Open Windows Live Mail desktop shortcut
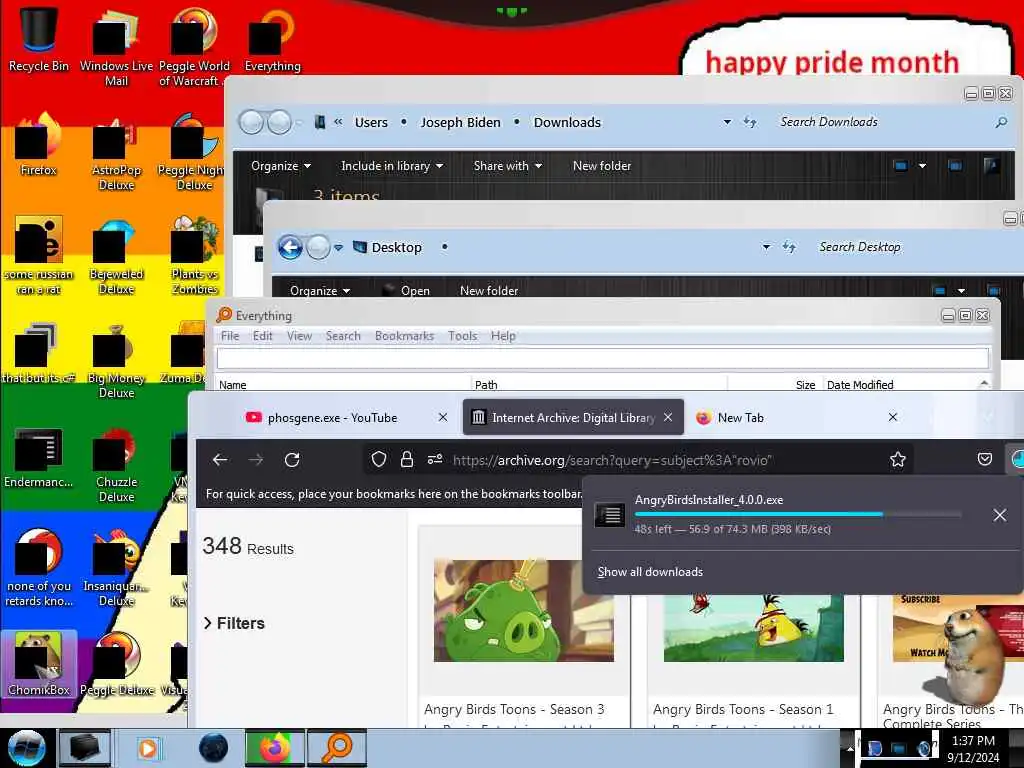1024x768 pixels. [x=116, y=47]
